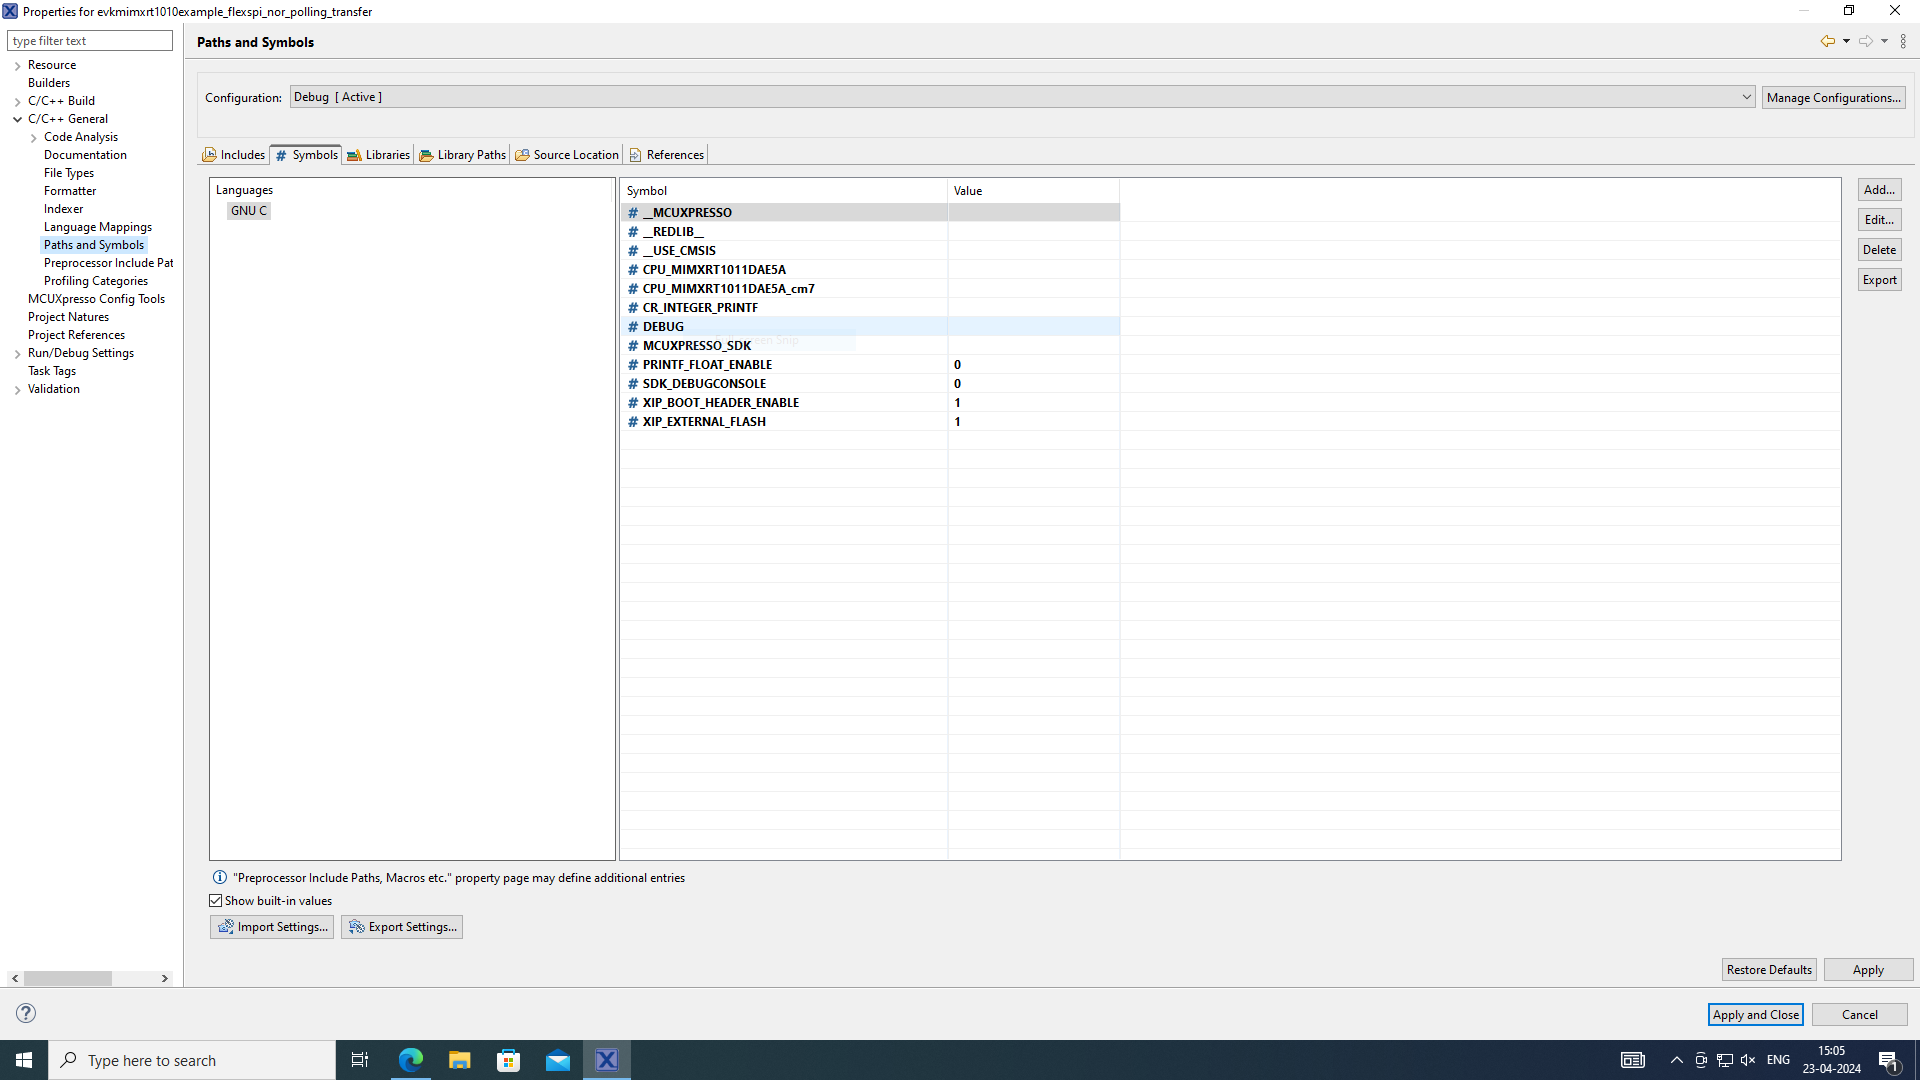Uncheck Show built-in values
This screenshot has height=1080, width=1920.
tap(215, 900)
